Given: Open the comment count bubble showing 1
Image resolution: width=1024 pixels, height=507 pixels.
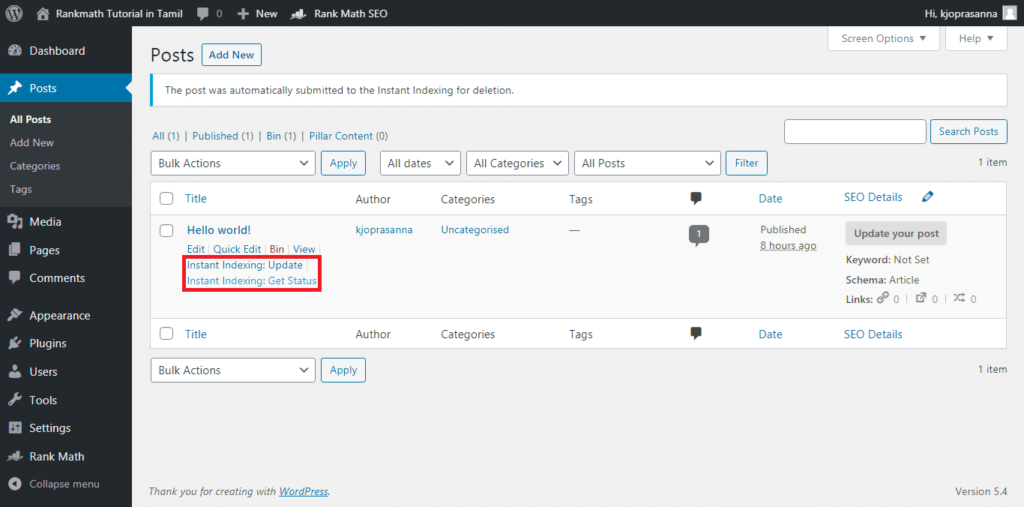Looking at the screenshot, I should tap(699, 235).
